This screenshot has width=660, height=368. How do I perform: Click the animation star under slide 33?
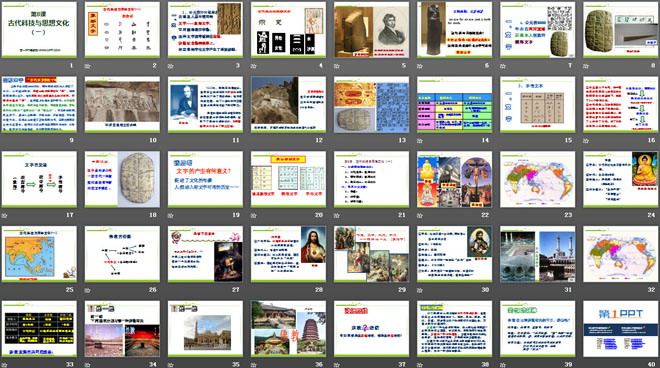click(x=4, y=365)
